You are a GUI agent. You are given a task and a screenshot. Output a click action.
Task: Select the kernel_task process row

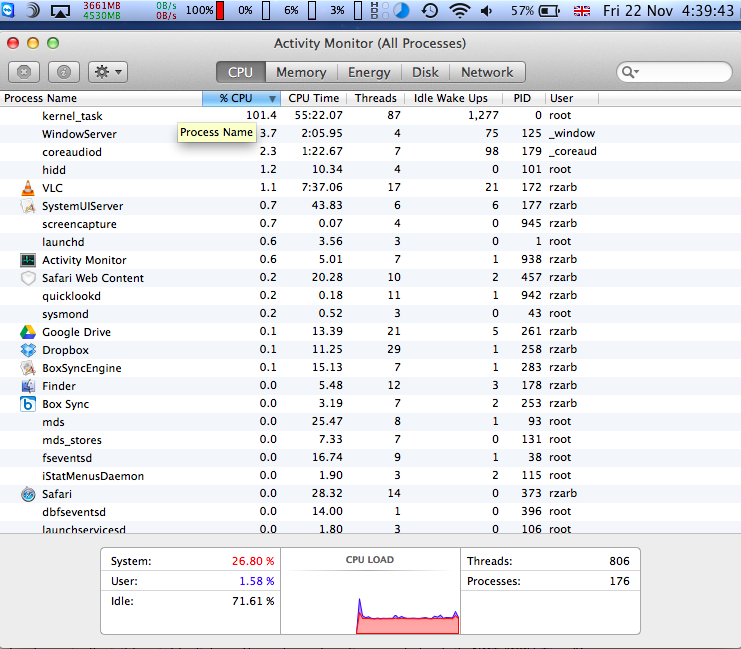coord(370,116)
